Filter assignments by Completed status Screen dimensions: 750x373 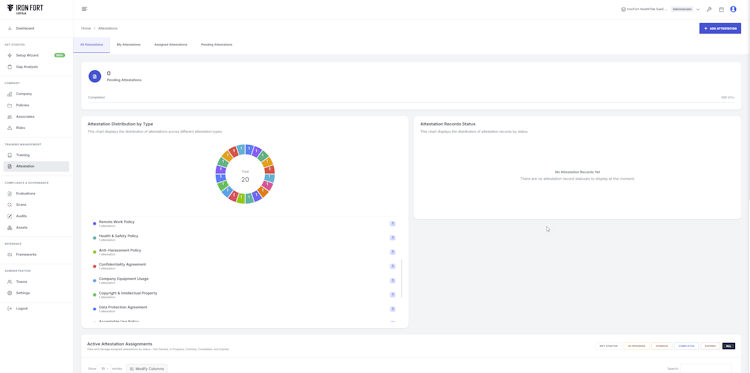point(686,346)
